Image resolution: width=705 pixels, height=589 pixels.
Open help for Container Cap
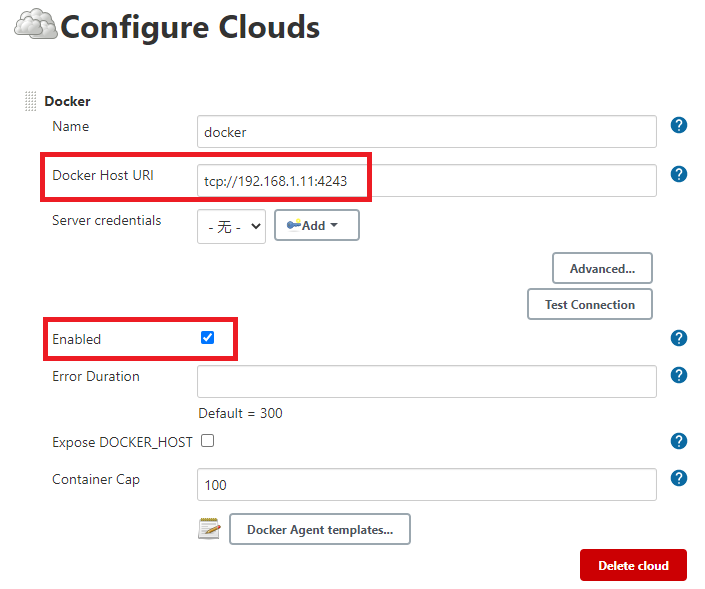tap(678, 478)
